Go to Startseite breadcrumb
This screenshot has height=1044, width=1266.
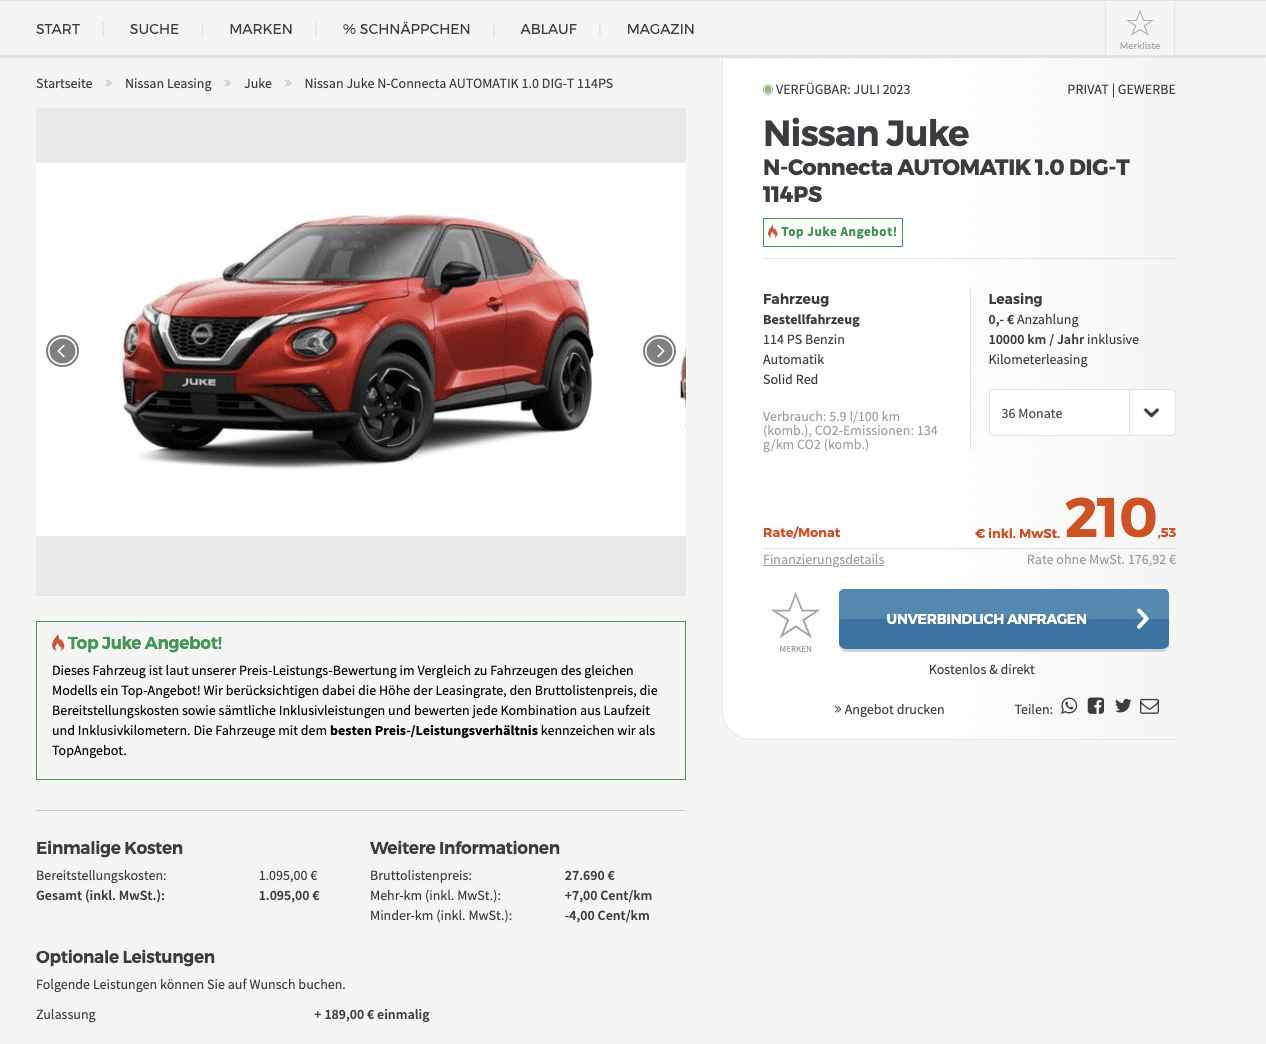click(x=64, y=83)
